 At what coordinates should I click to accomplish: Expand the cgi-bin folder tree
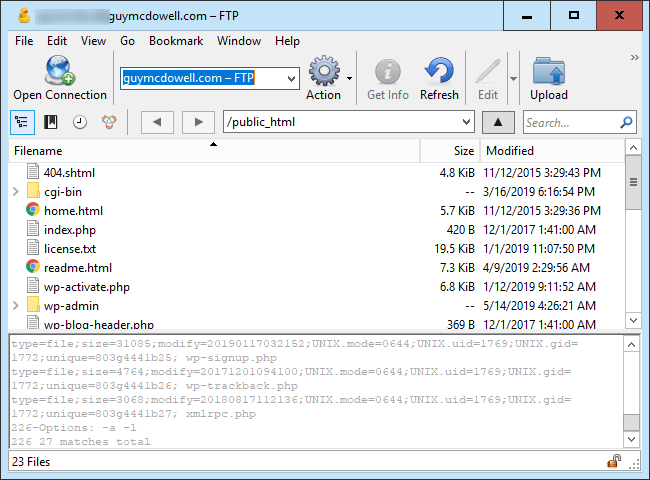click(16, 192)
